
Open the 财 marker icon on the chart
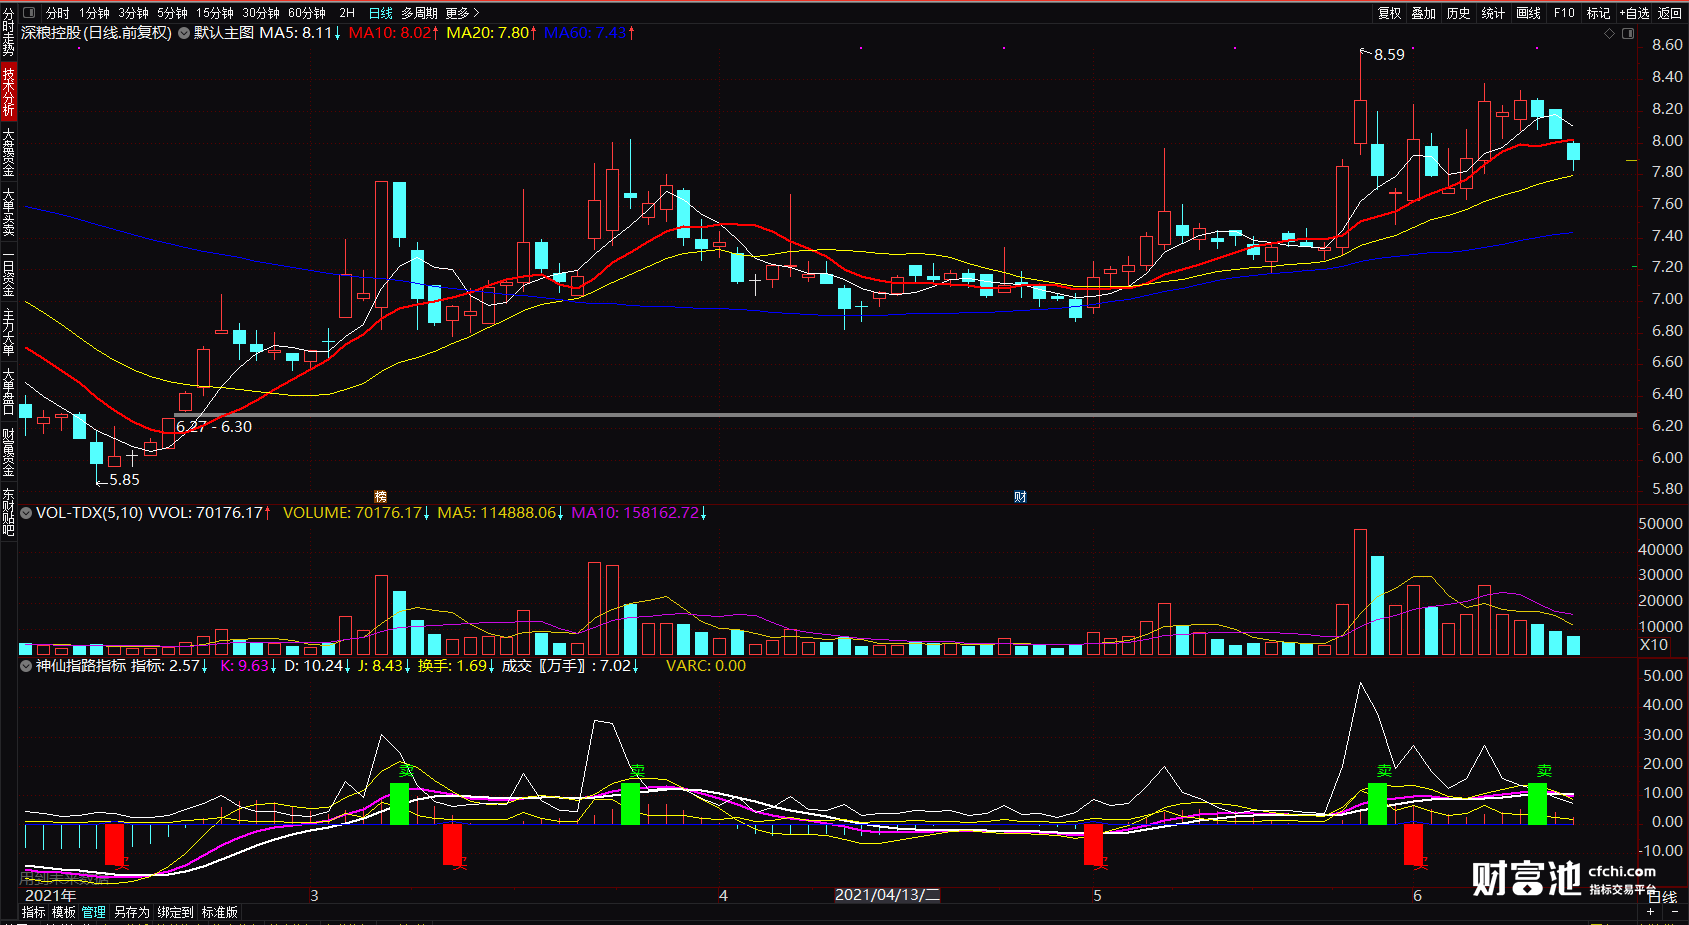tap(1020, 496)
